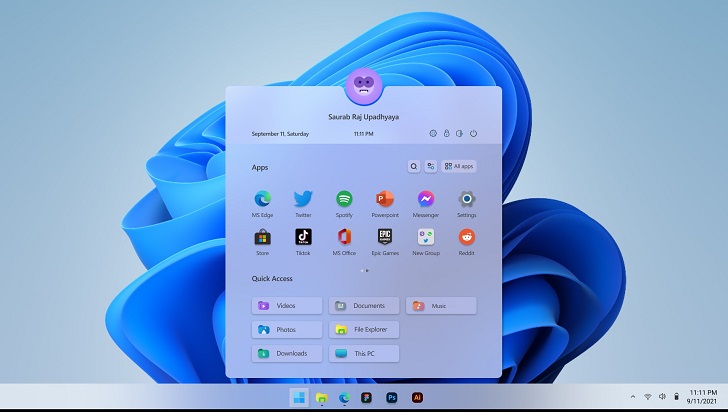Launch the Tiktok app
The width and height of the screenshot is (728, 412).
(x=303, y=237)
